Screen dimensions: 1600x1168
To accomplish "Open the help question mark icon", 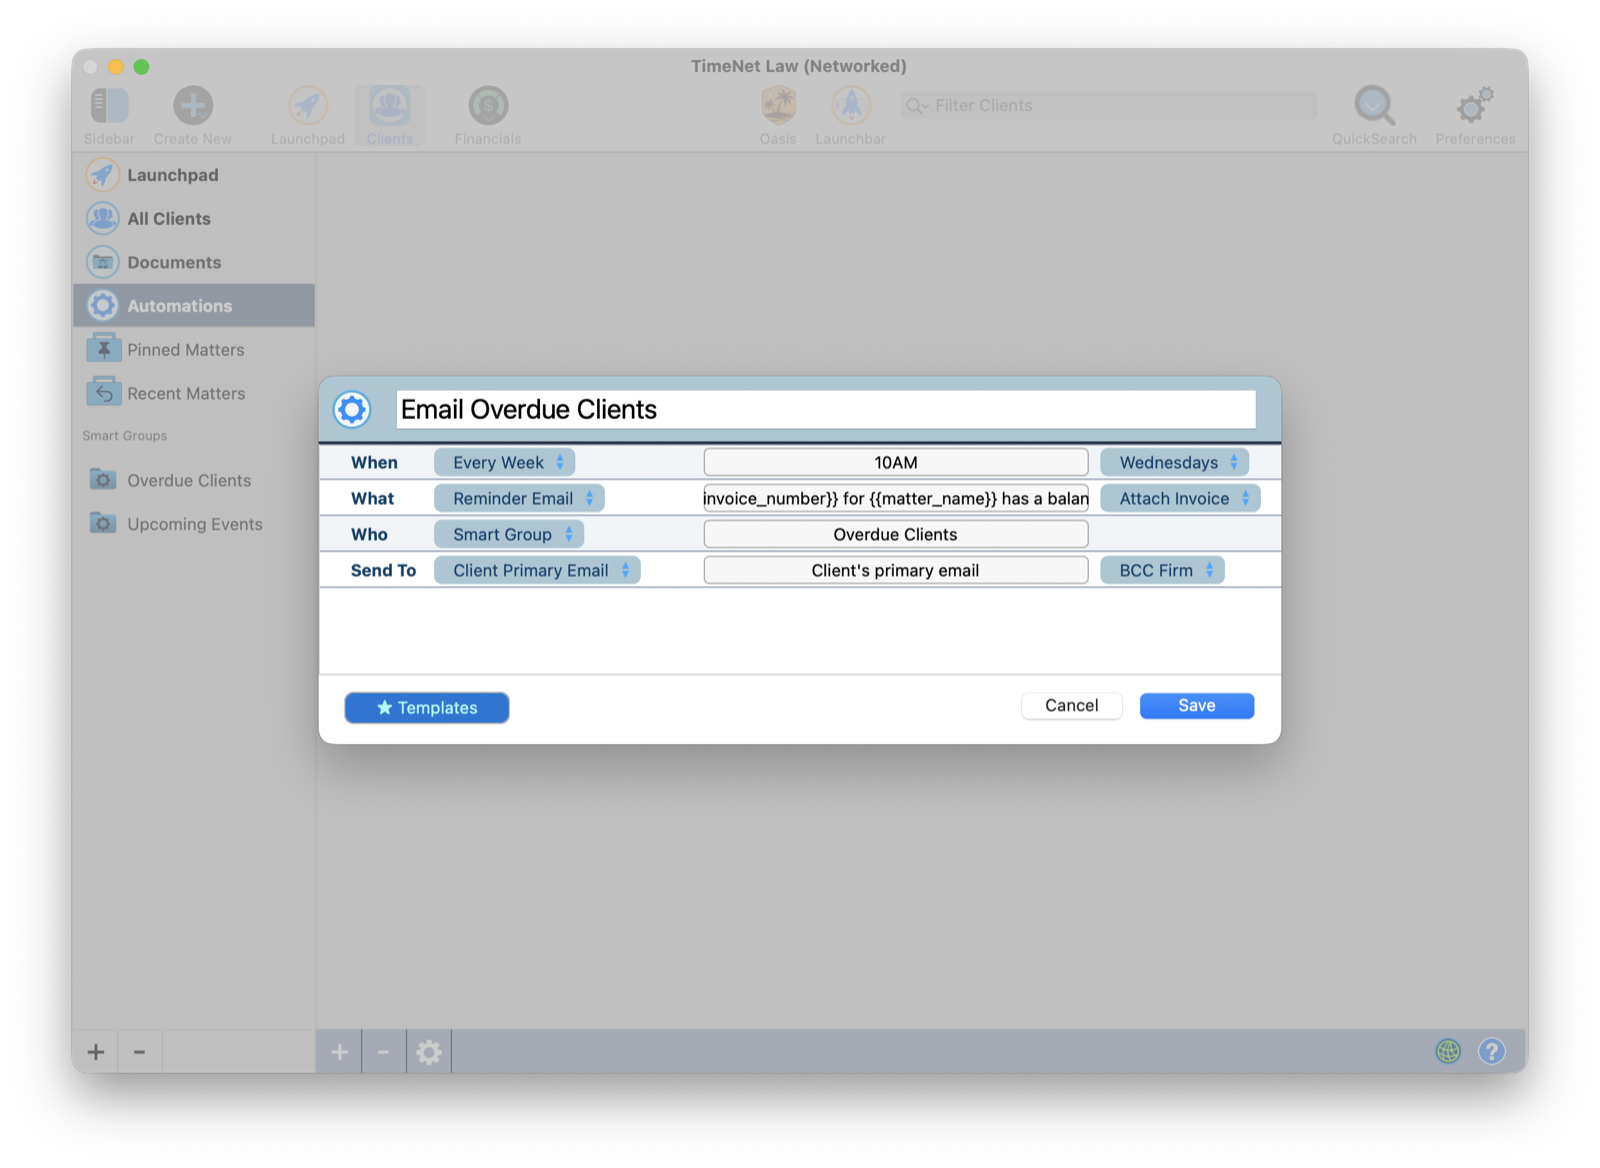I will coord(1491,1051).
